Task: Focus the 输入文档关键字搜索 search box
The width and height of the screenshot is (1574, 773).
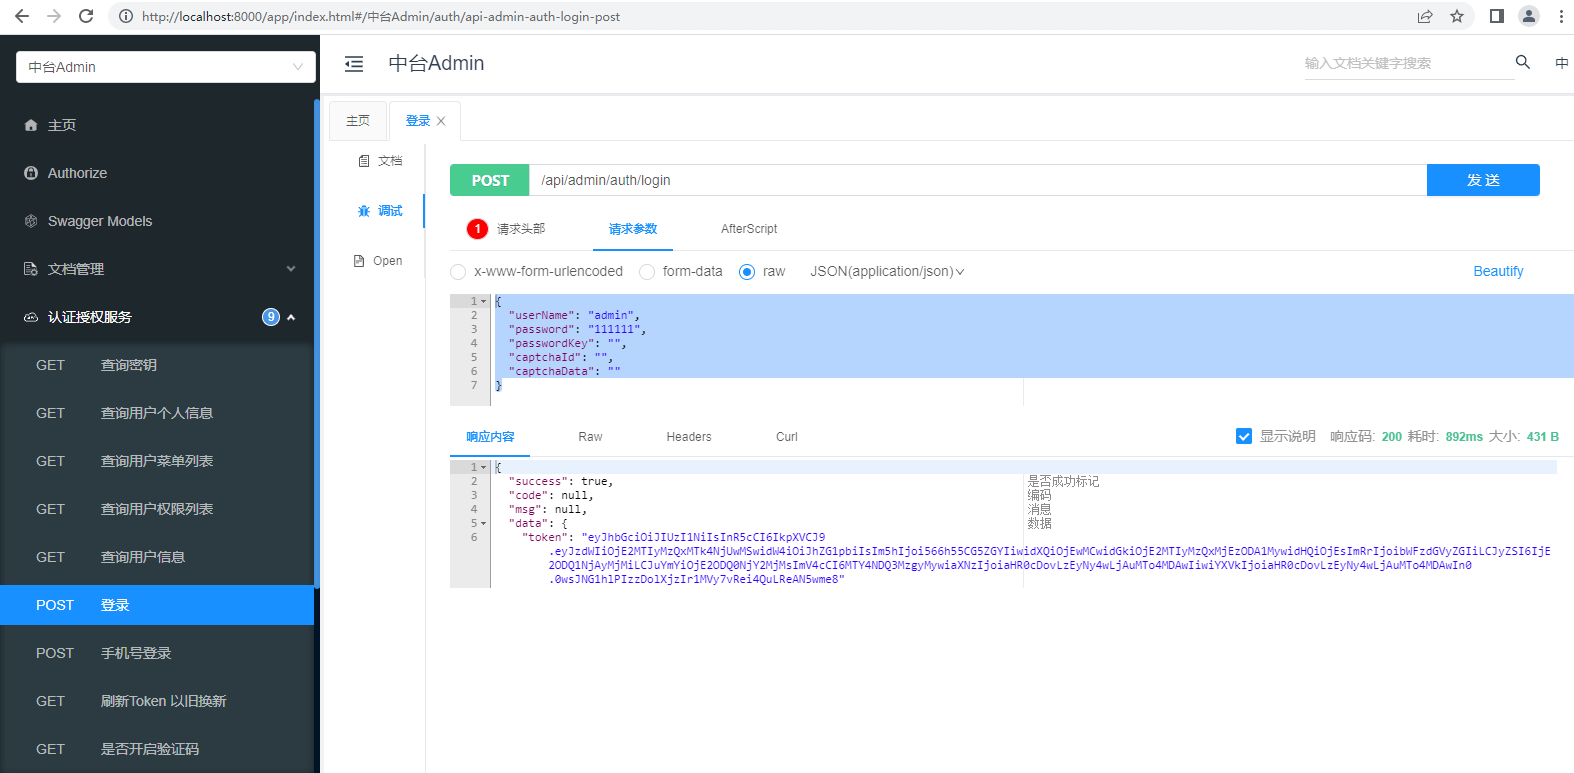Action: [x=1409, y=63]
